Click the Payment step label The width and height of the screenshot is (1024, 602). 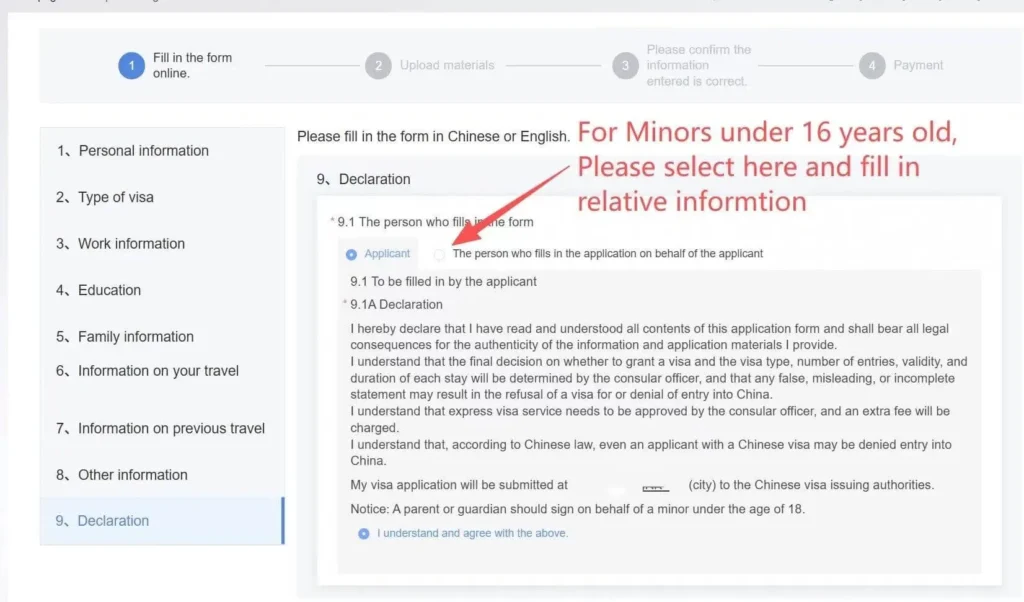(x=918, y=66)
